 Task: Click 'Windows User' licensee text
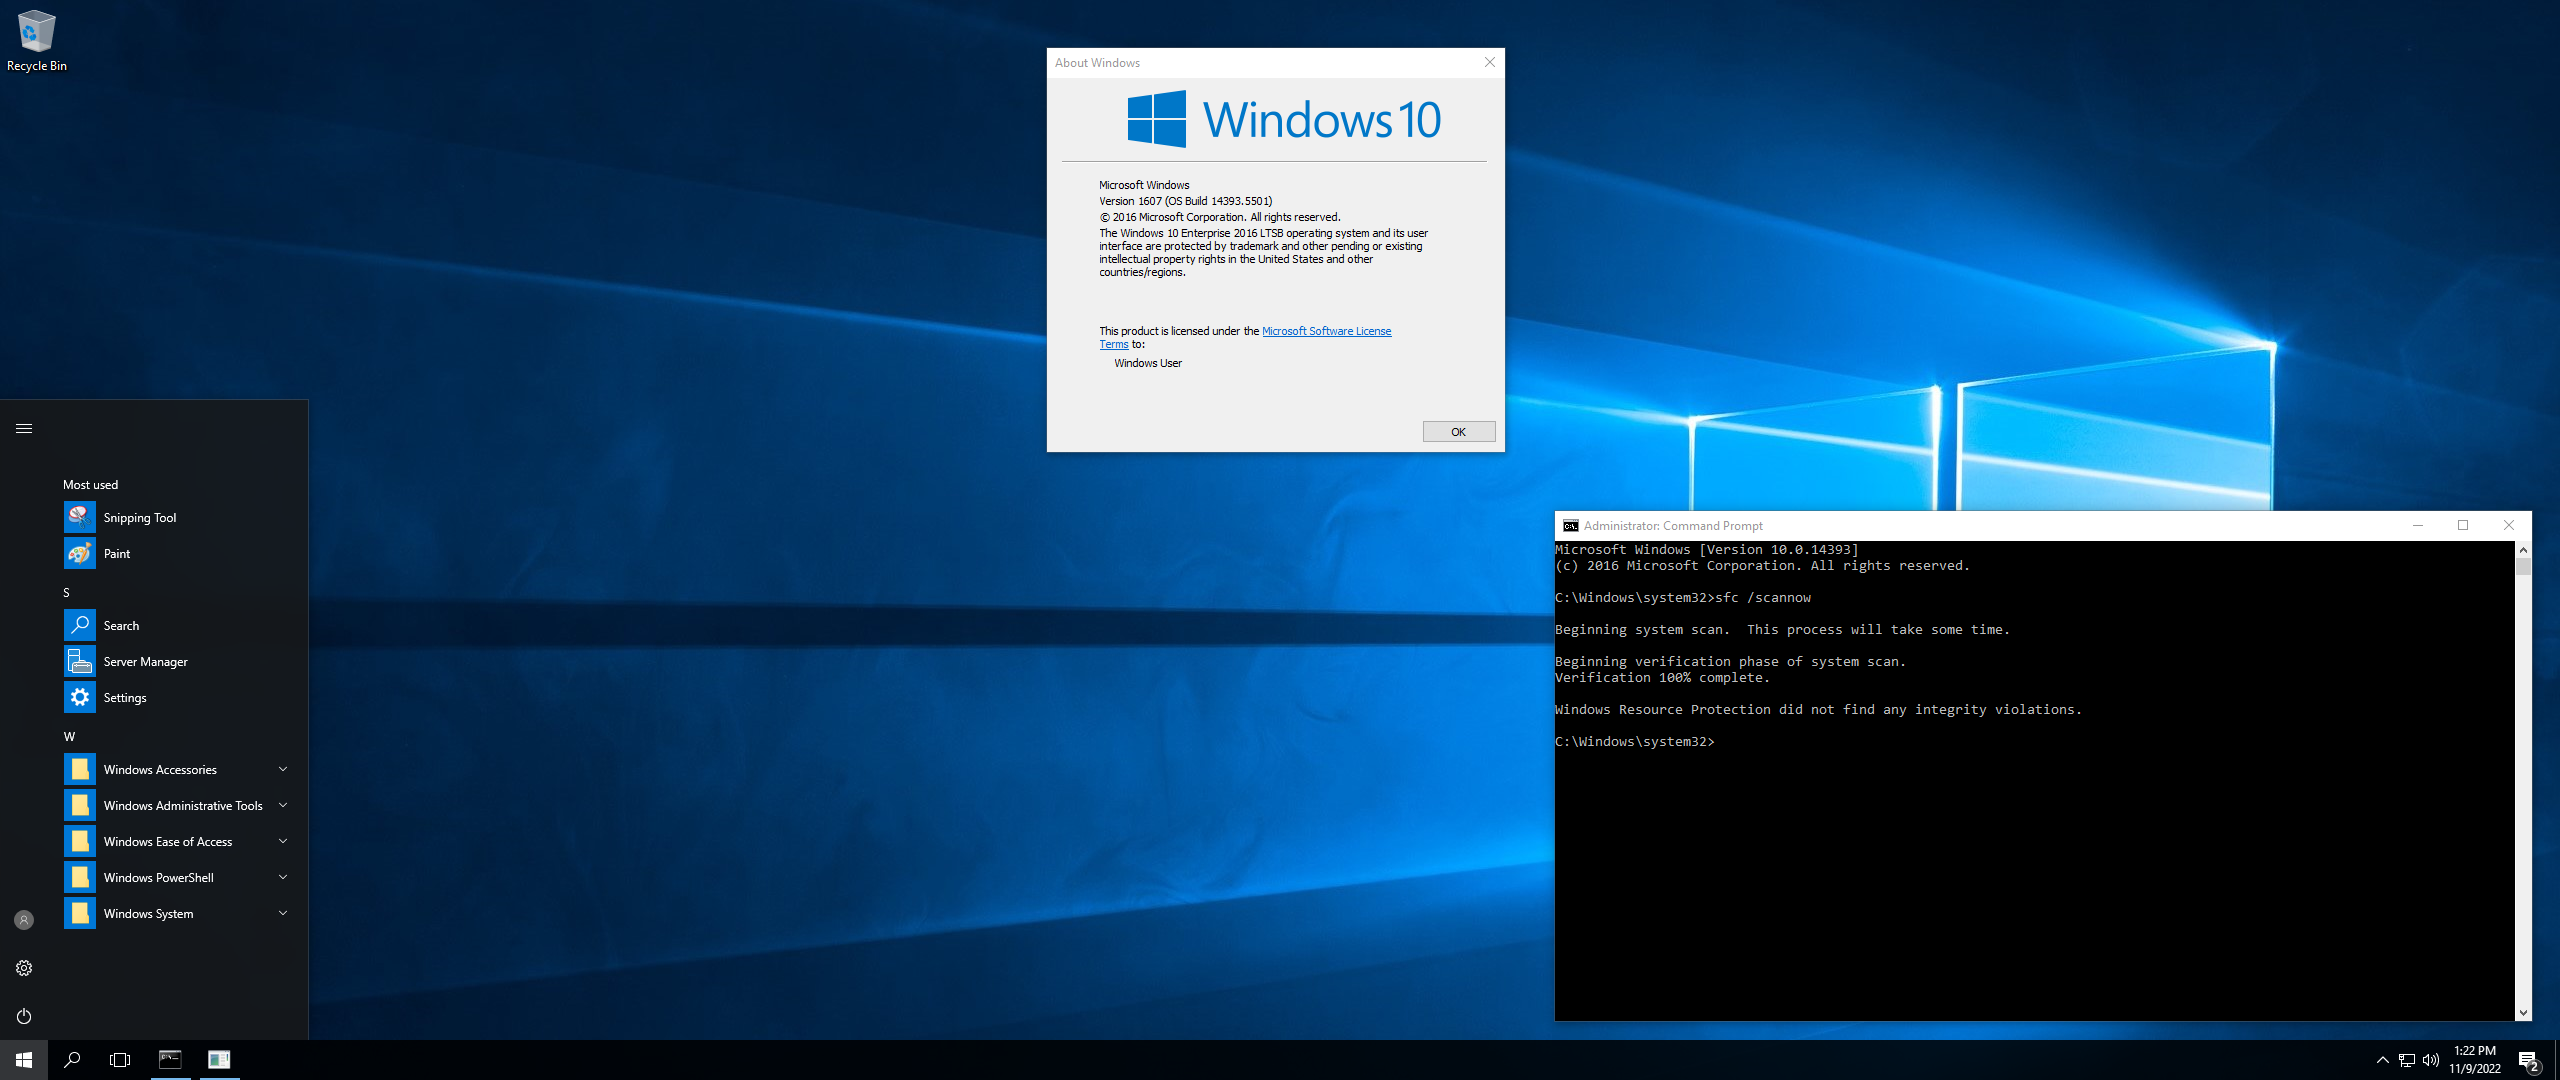tap(1148, 363)
